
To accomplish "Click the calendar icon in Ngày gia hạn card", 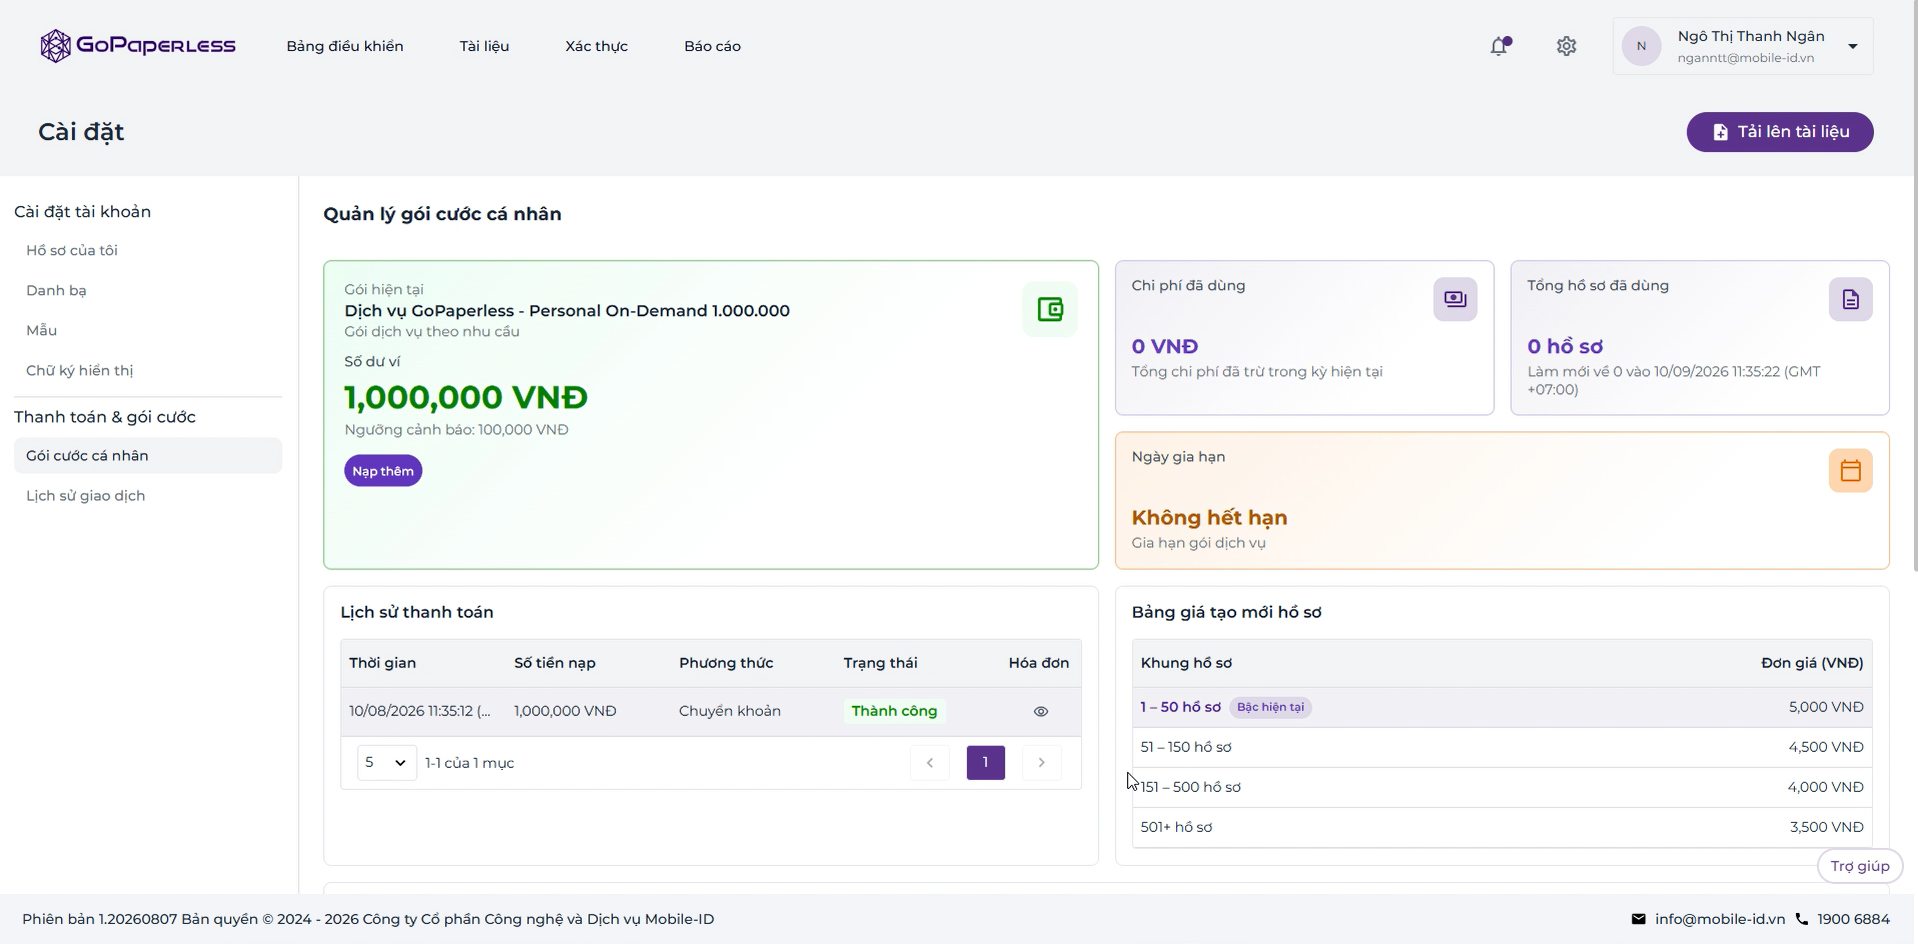I will (1851, 470).
